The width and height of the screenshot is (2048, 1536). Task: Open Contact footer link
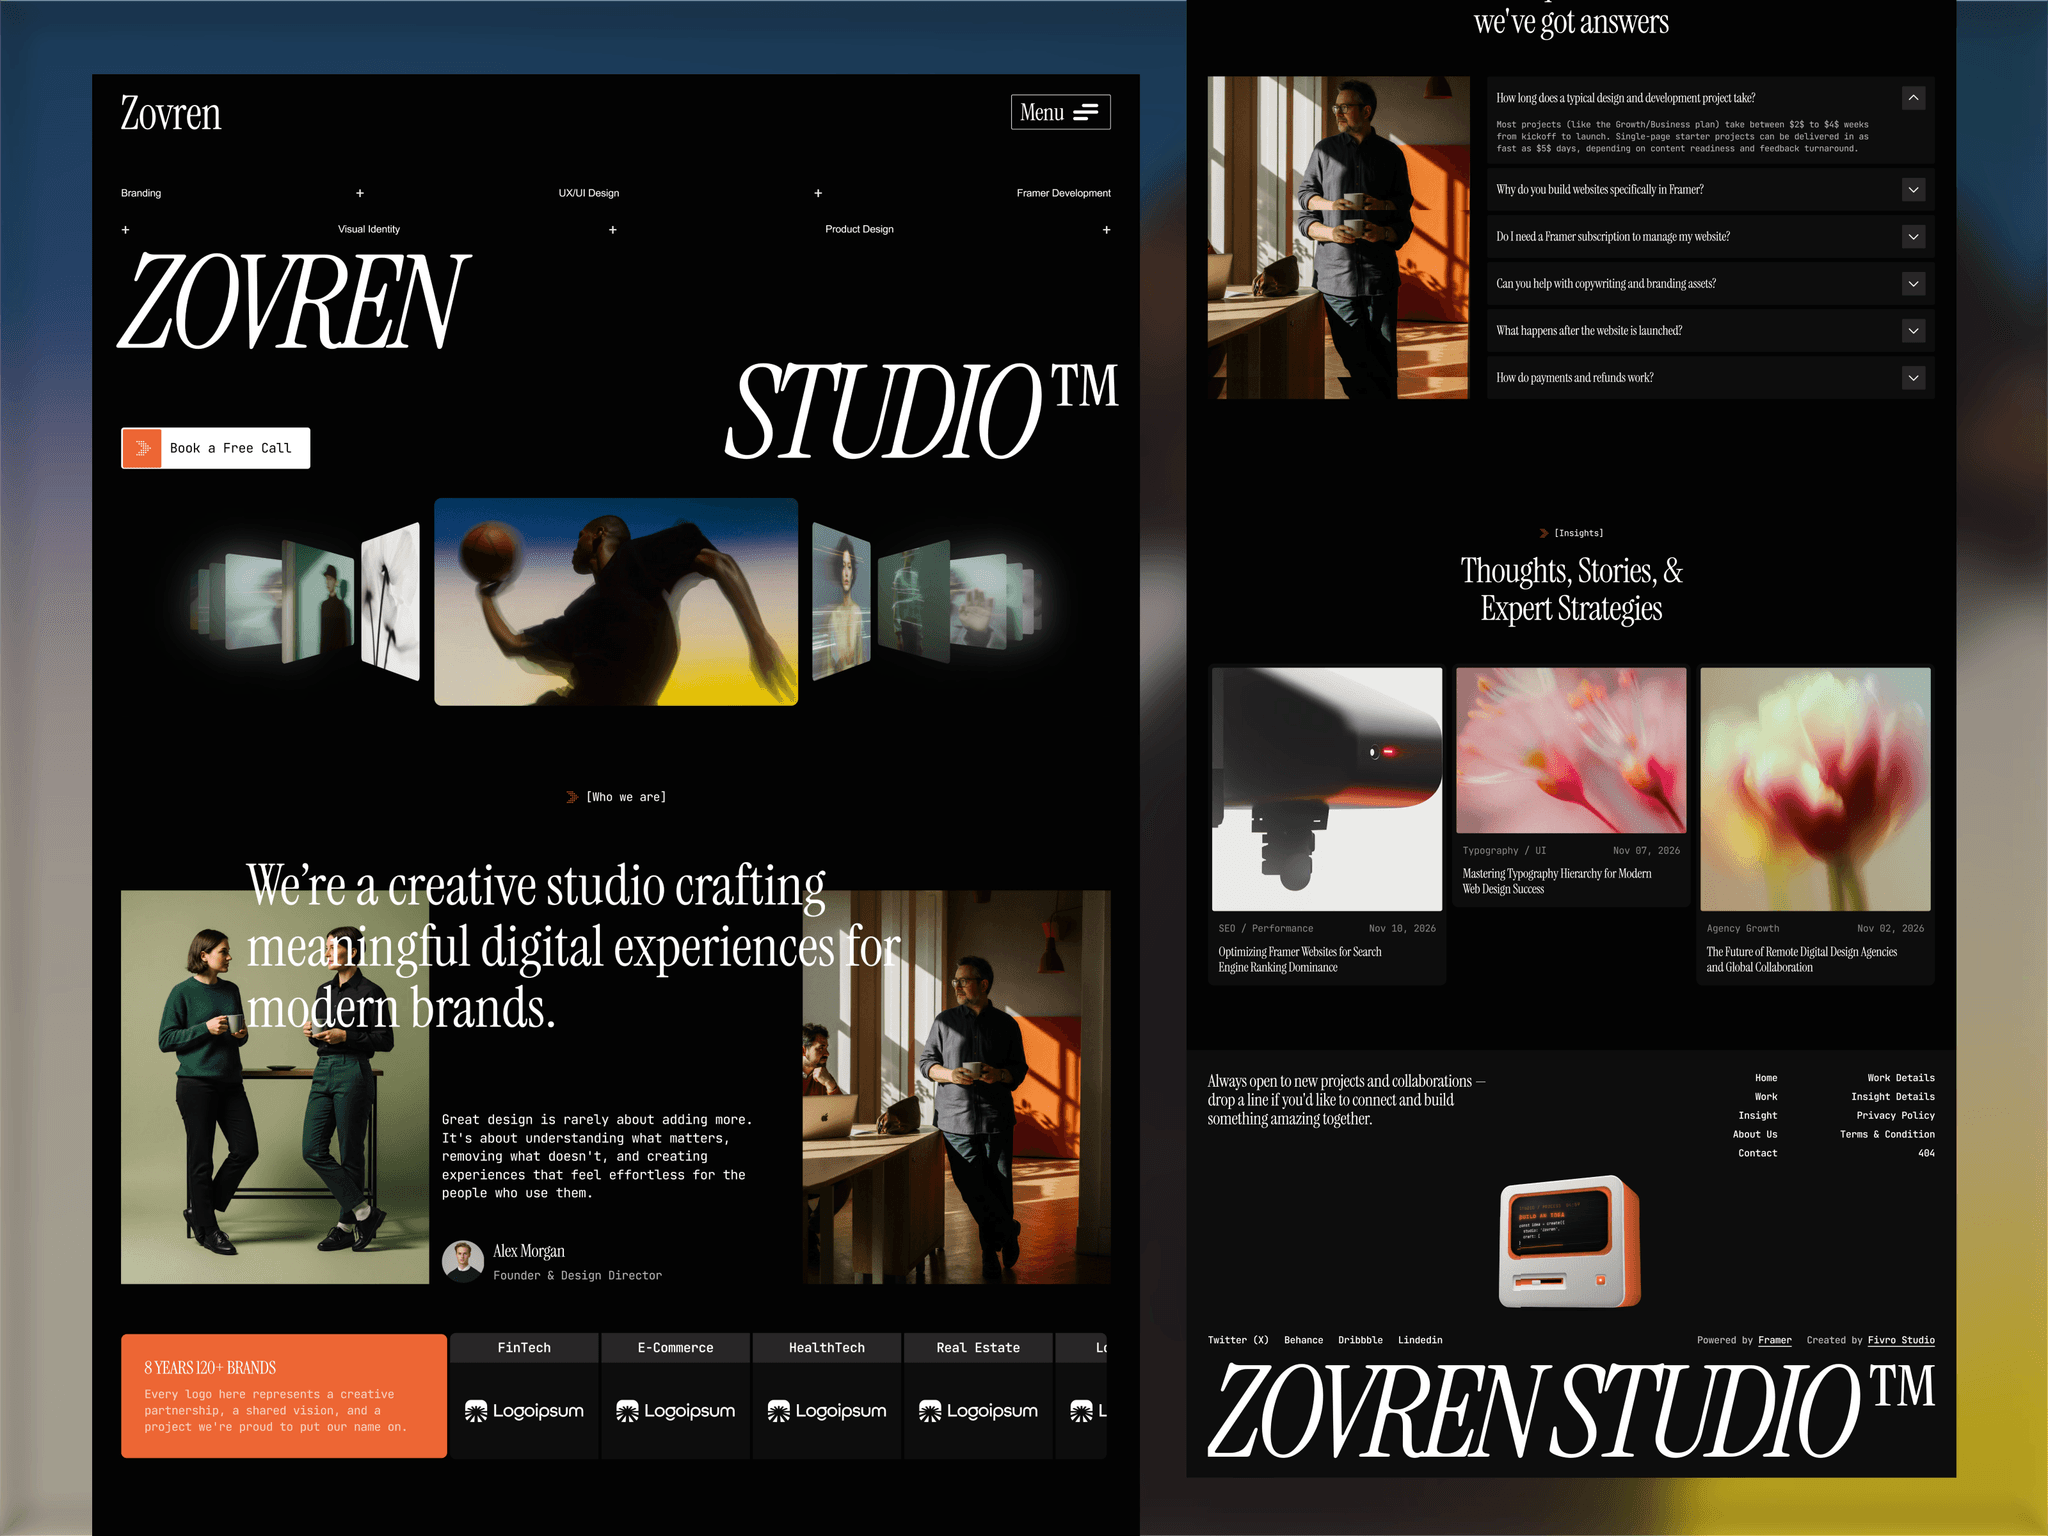point(1757,1154)
